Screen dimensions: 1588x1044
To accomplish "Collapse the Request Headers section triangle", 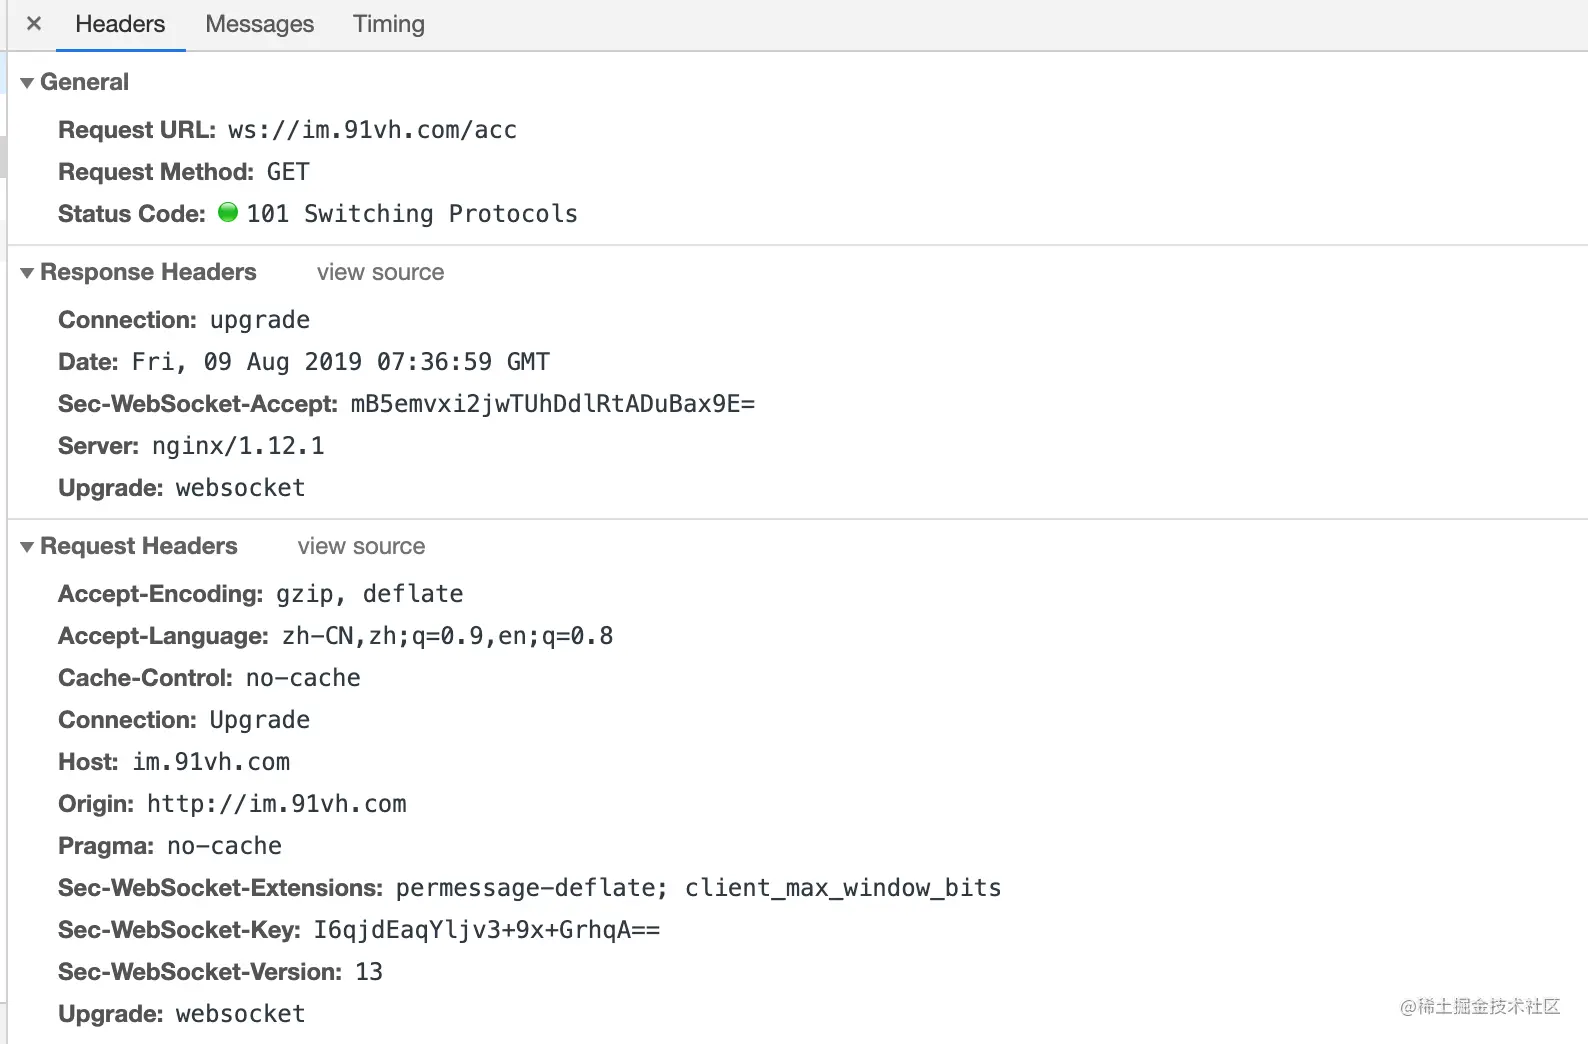I will [x=27, y=547].
